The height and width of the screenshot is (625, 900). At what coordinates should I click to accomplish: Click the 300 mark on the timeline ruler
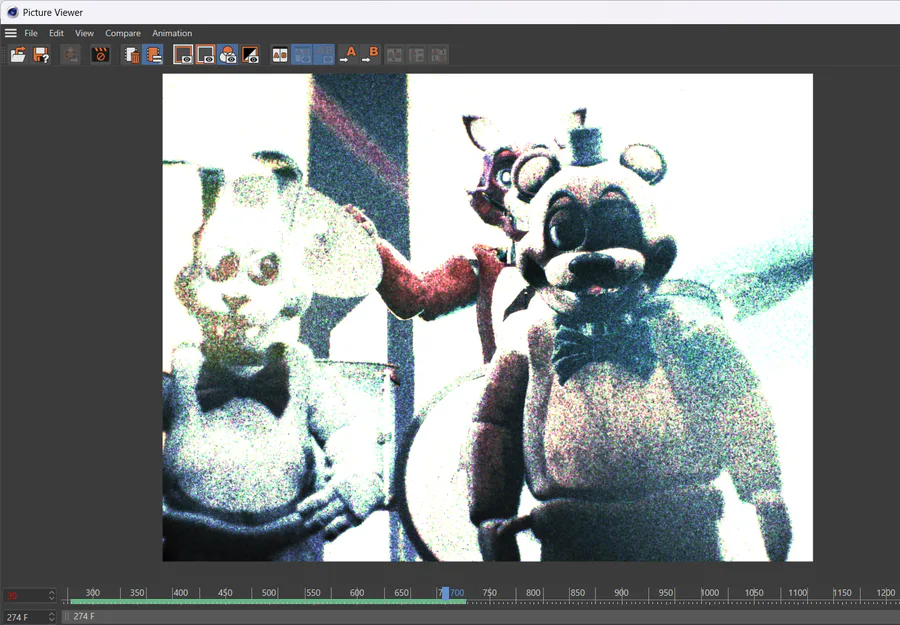(92, 592)
